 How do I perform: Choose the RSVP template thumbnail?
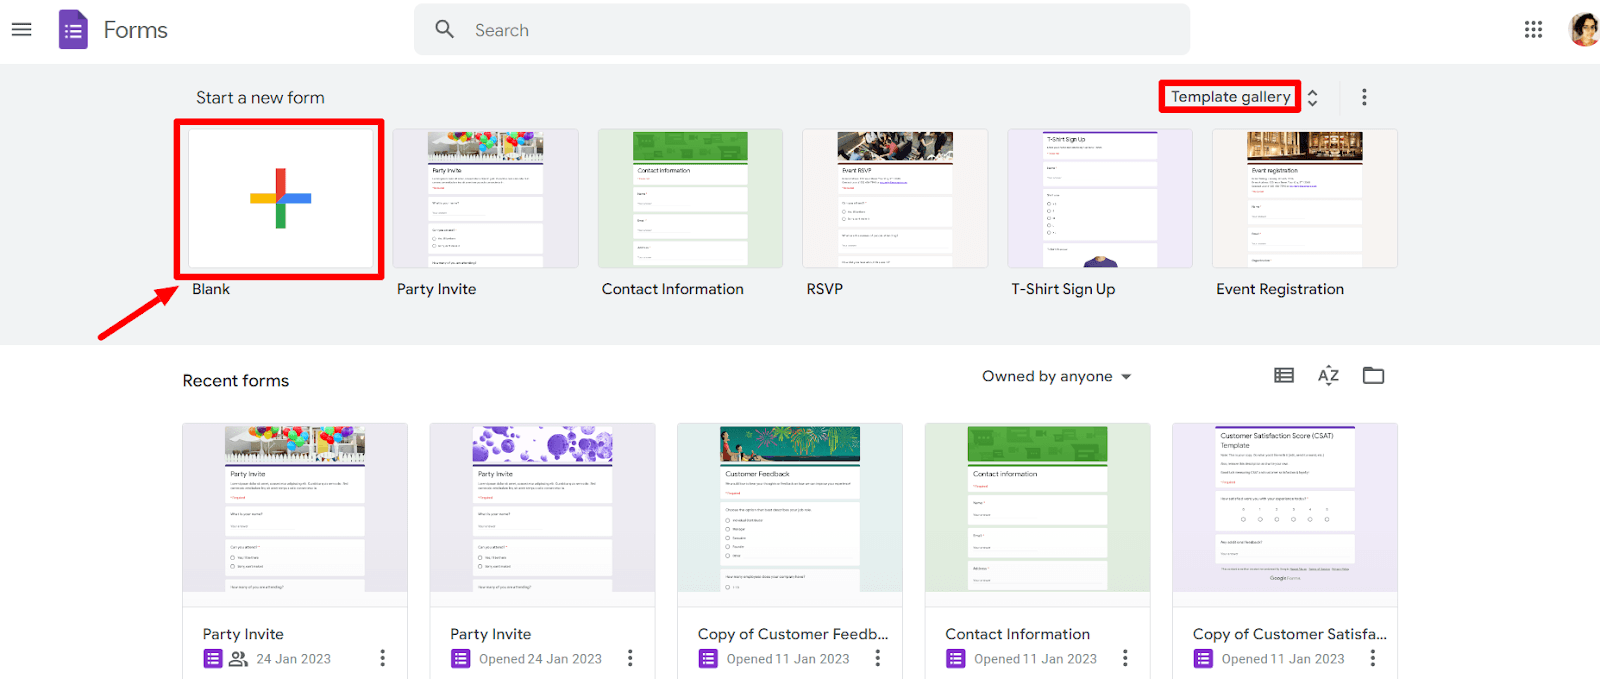895,198
